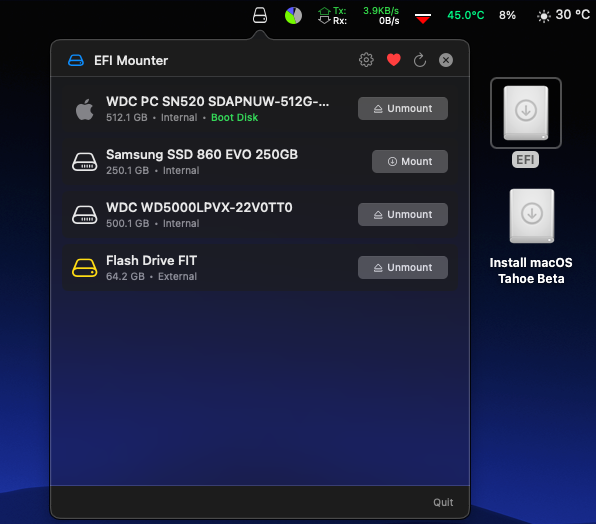Click the 45.0°C temperature menu bar item
Image resolution: width=596 pixels, height=524 pixels.
(x=466, y=15)
